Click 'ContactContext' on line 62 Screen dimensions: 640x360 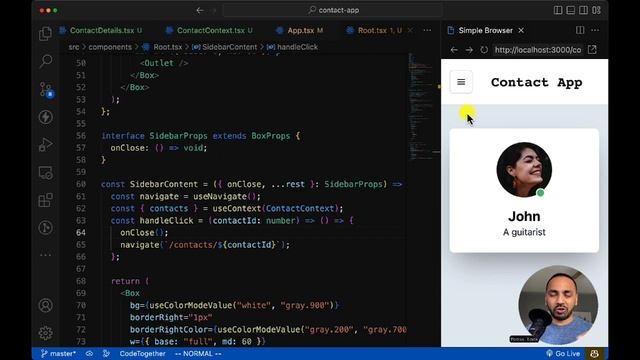pos(300,209)
